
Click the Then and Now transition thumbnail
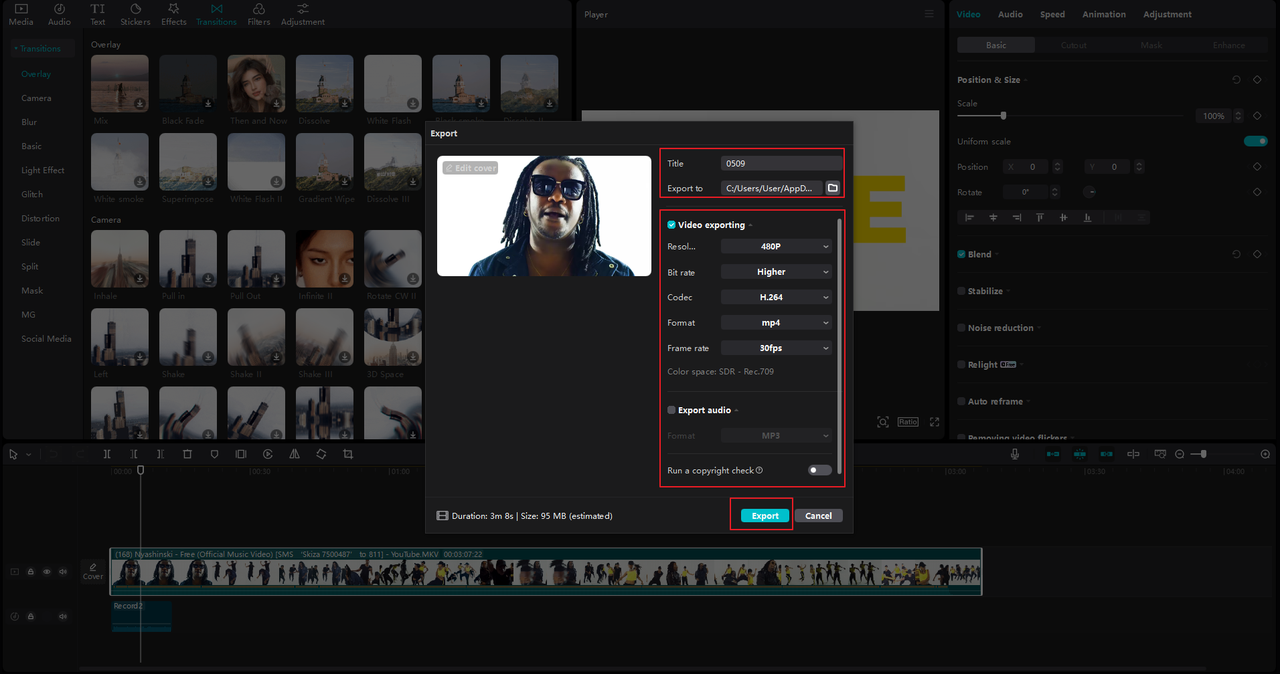point(257,83)
